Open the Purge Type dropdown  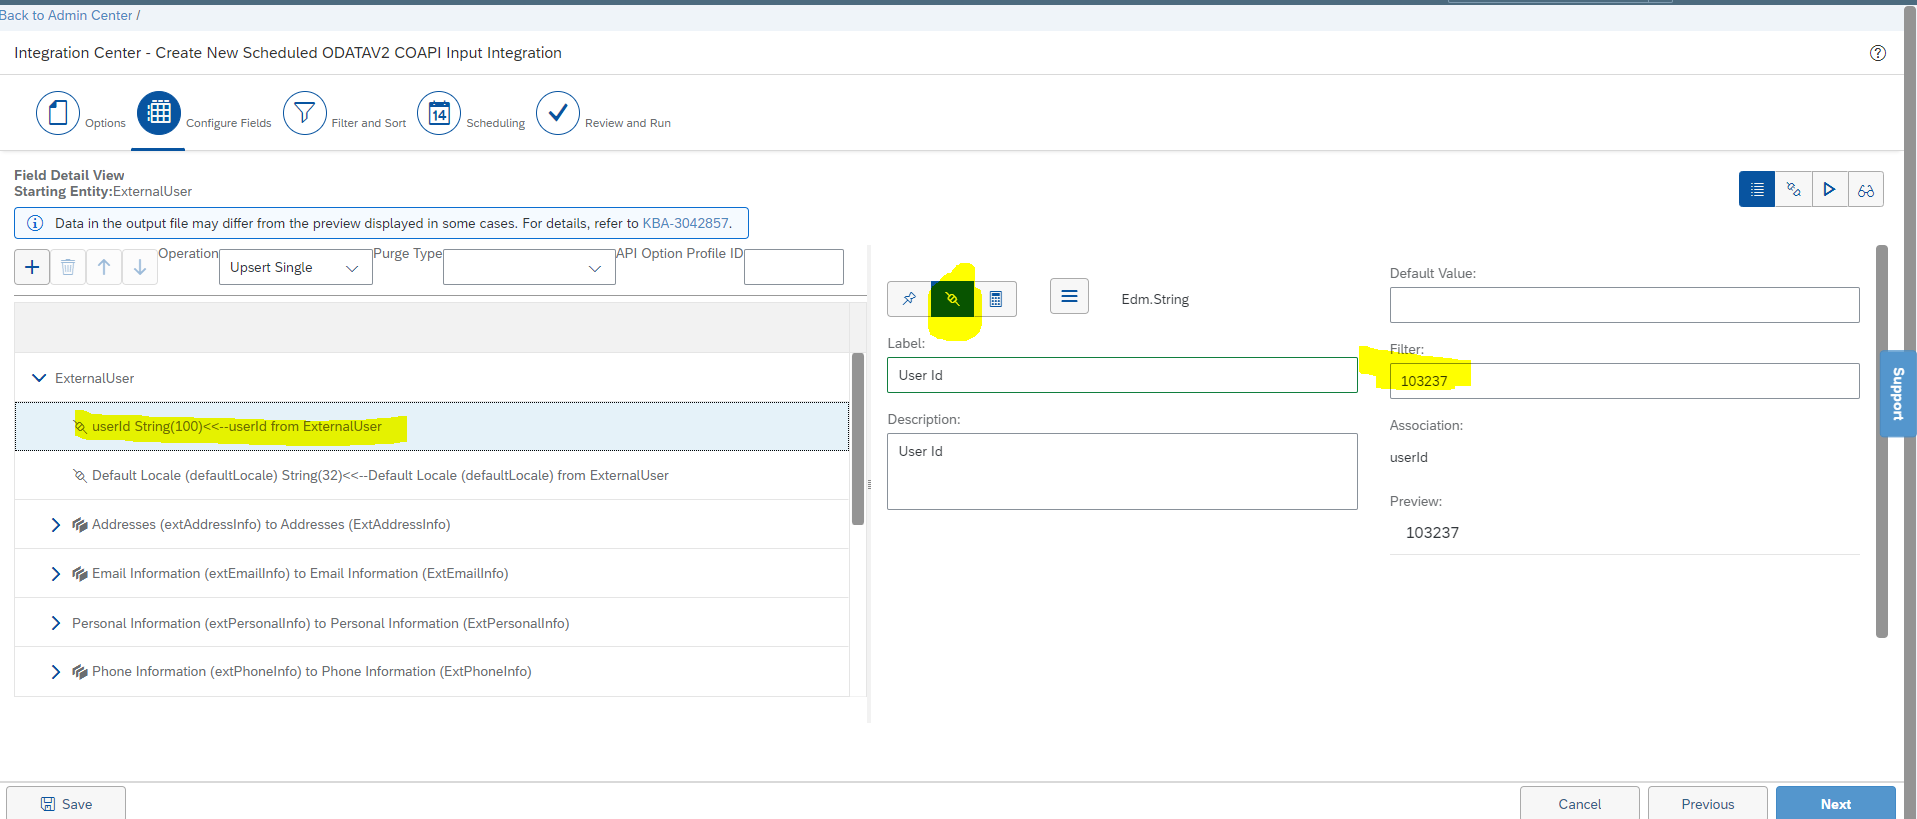[x=529, y=267]
